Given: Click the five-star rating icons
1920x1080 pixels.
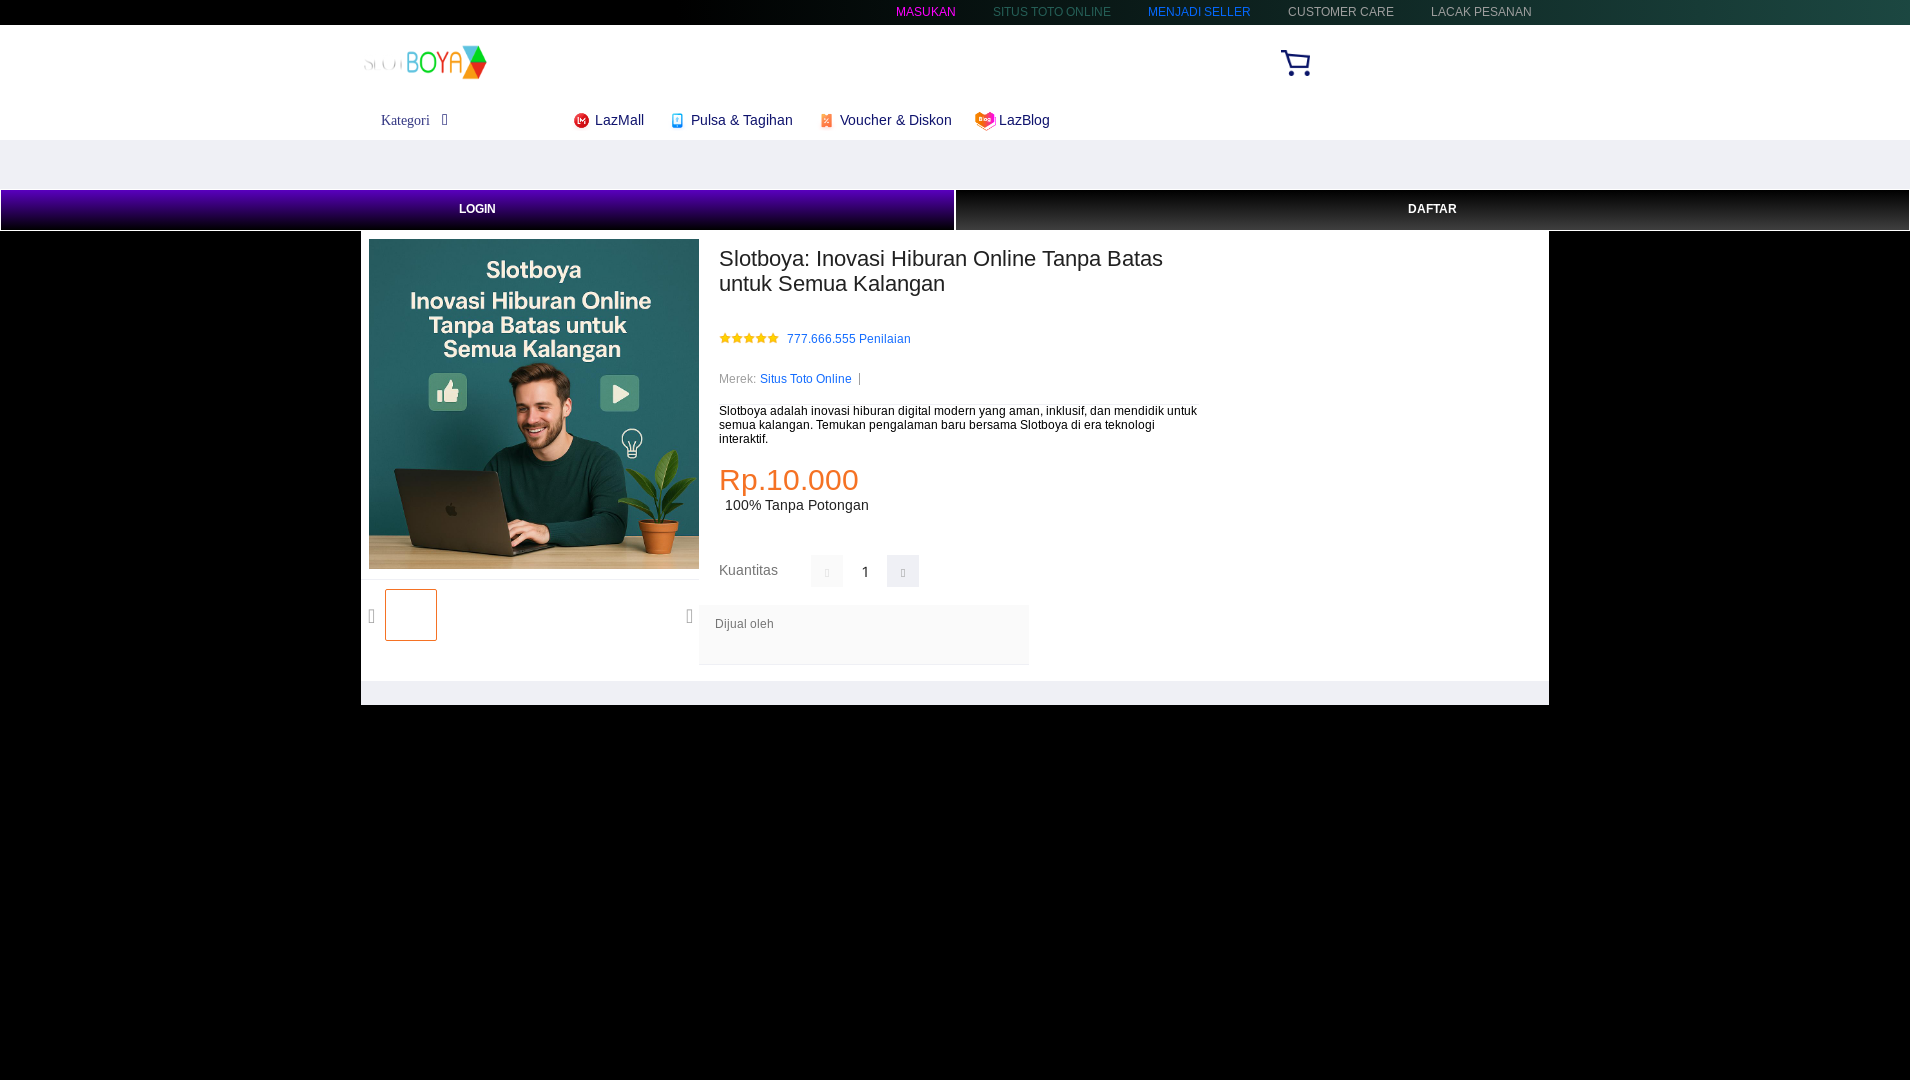Looking at the screenshot, I should [749, 339].
